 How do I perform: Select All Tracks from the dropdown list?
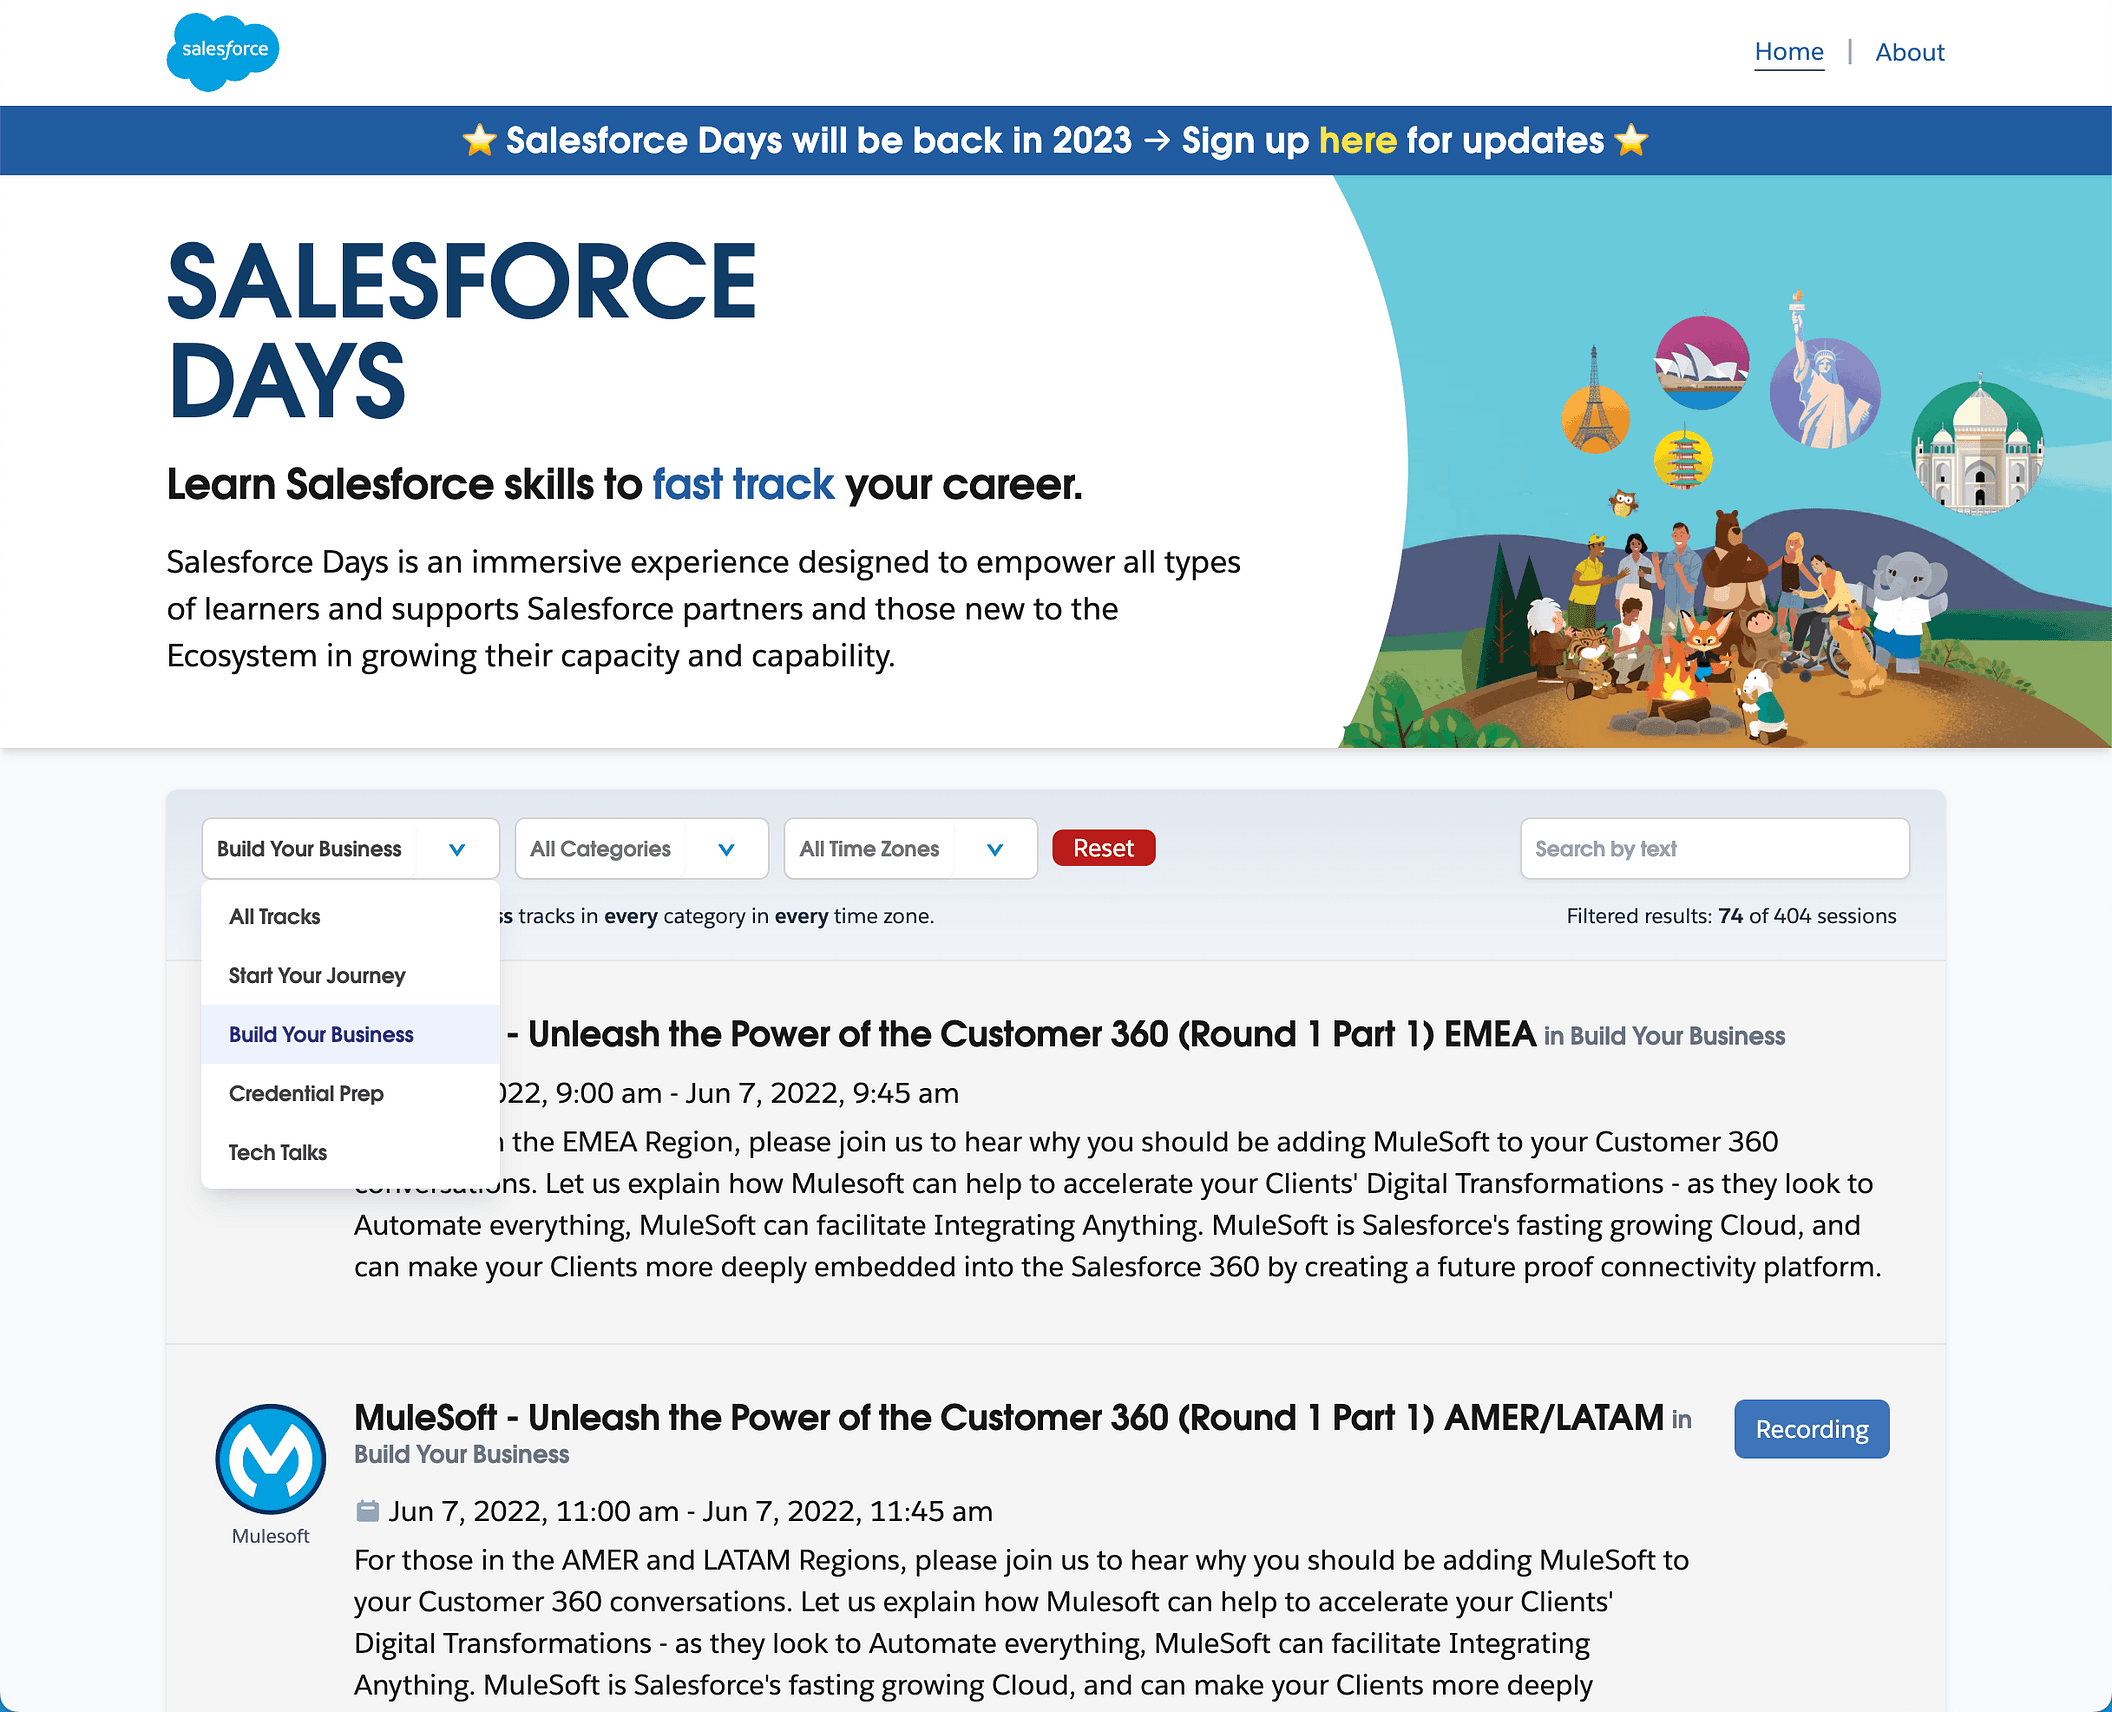coord(350,917)
